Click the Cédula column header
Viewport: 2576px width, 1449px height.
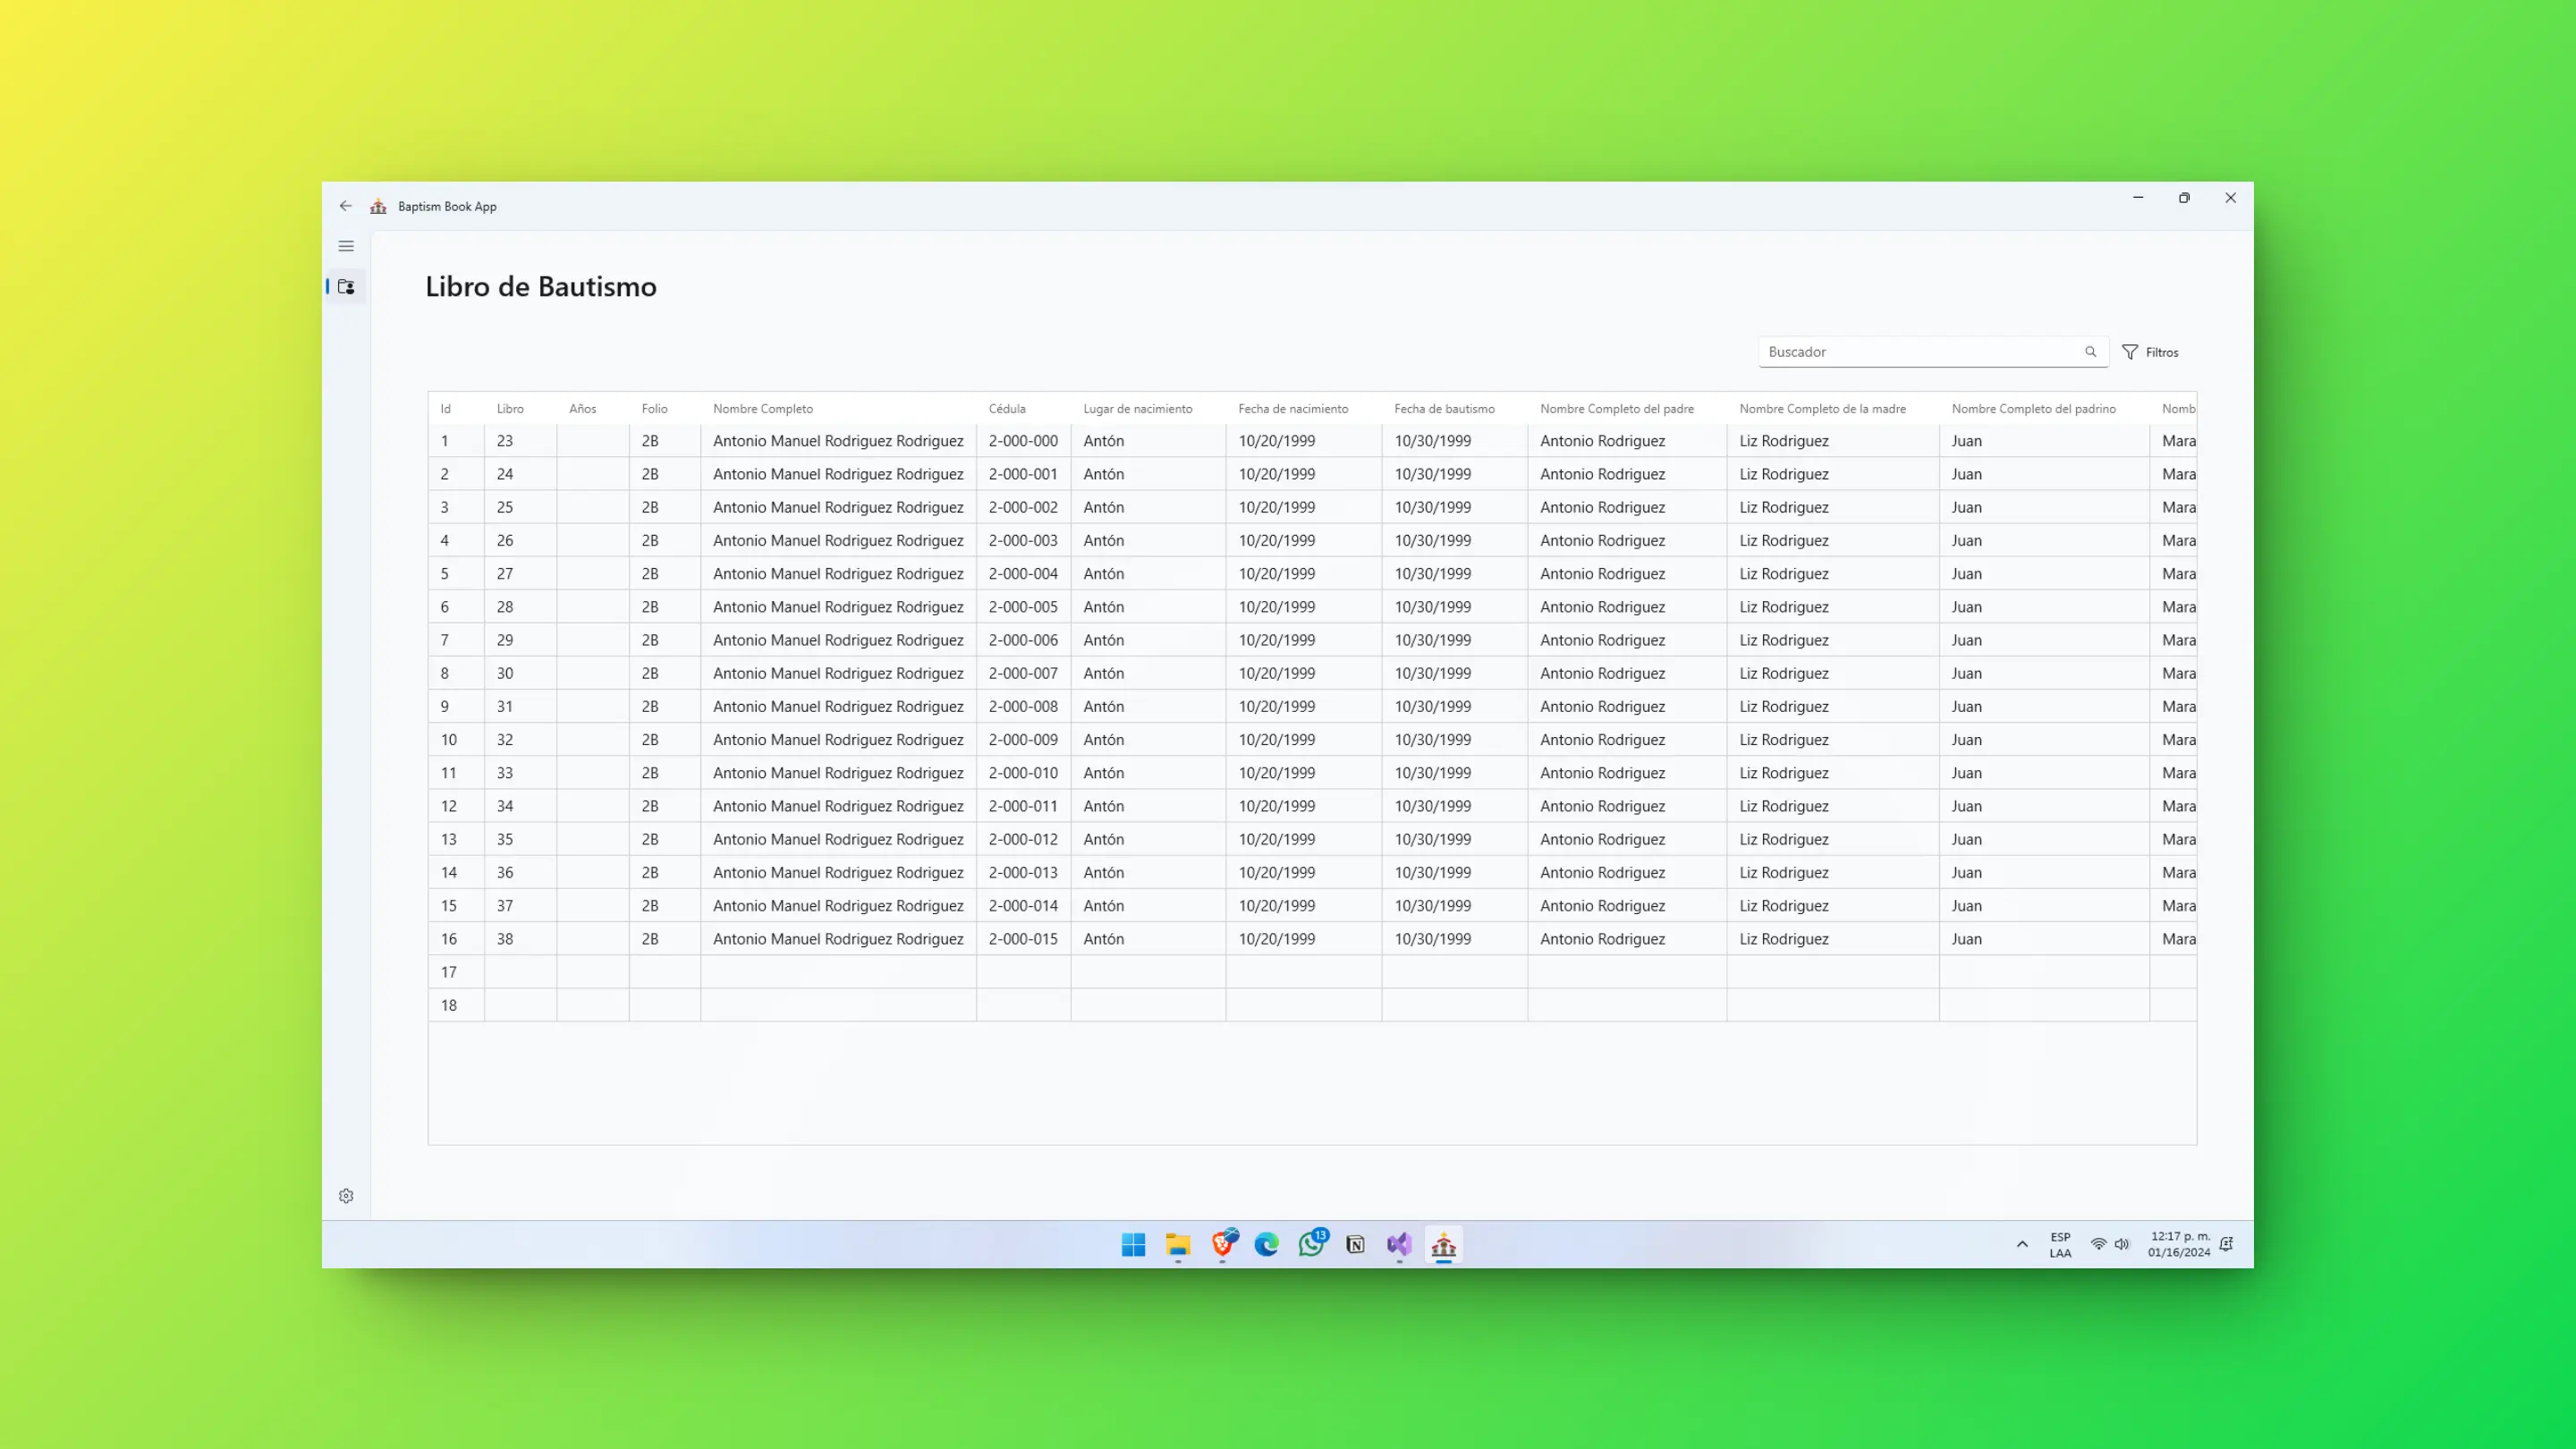click(x=1007, y=409)
